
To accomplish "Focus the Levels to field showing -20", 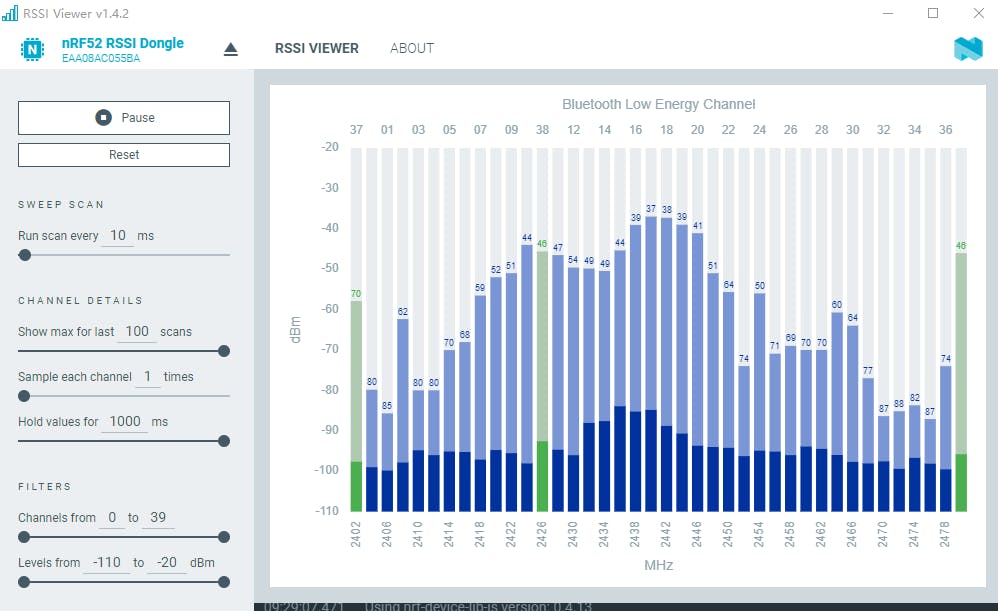I will [167, 563].
